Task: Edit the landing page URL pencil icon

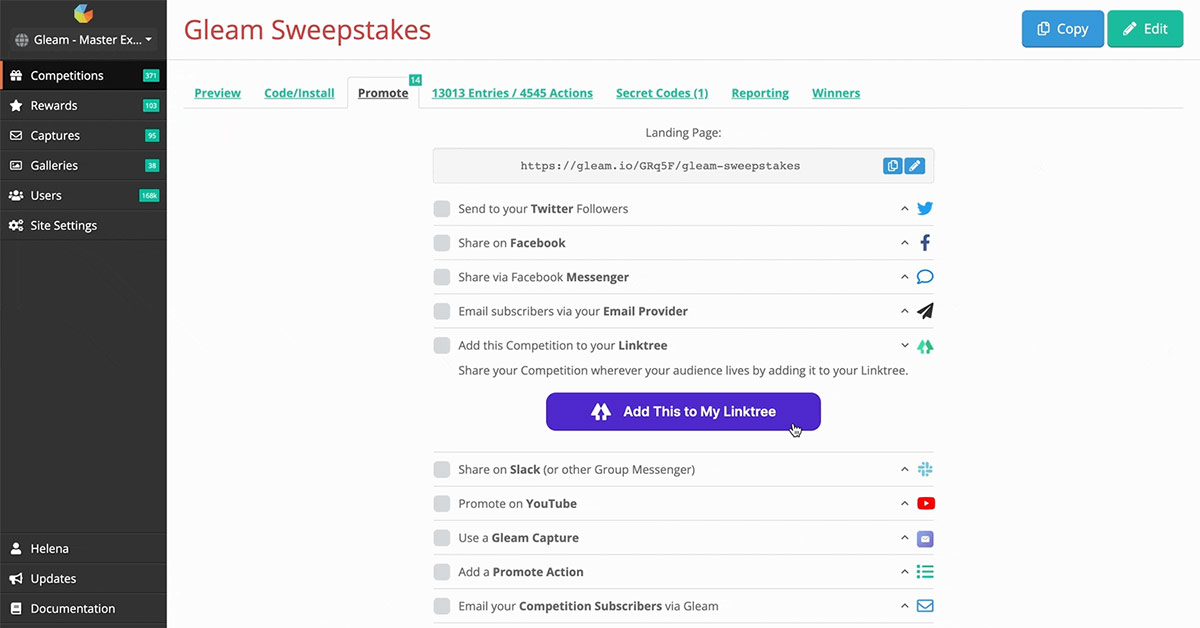Action: (914, 166)
